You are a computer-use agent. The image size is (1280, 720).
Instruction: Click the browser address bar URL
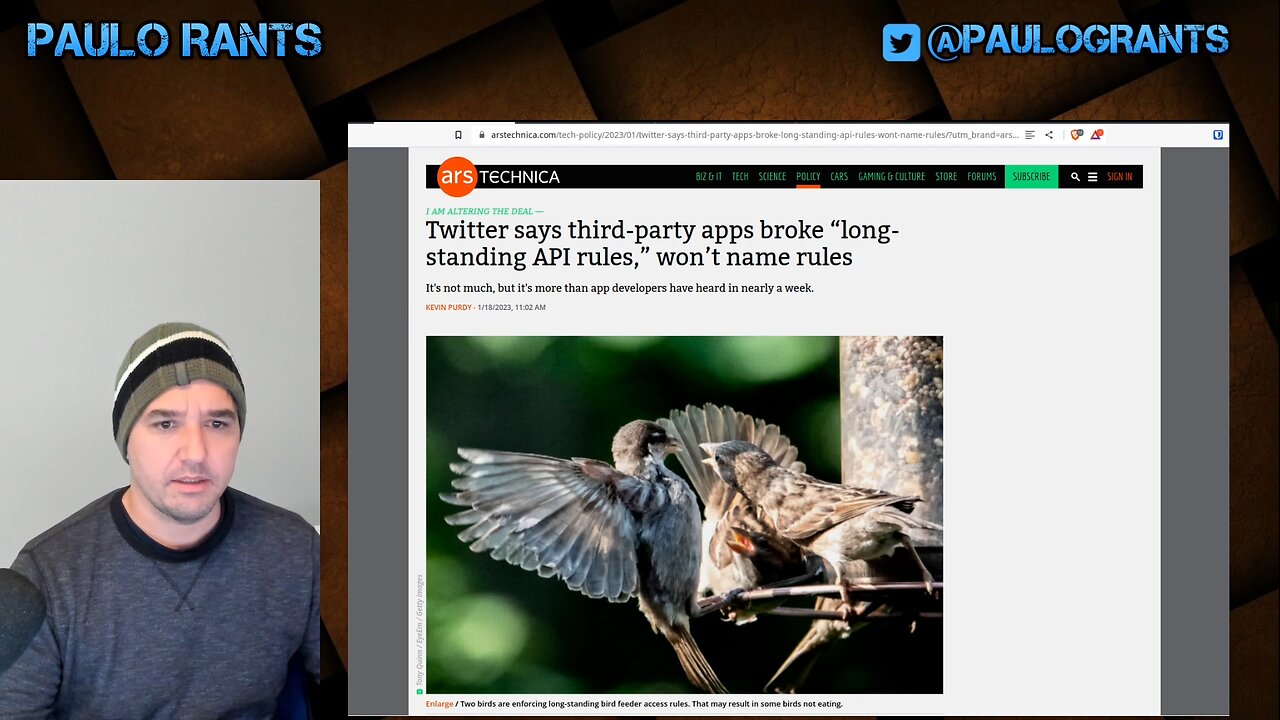click(755, 135)
